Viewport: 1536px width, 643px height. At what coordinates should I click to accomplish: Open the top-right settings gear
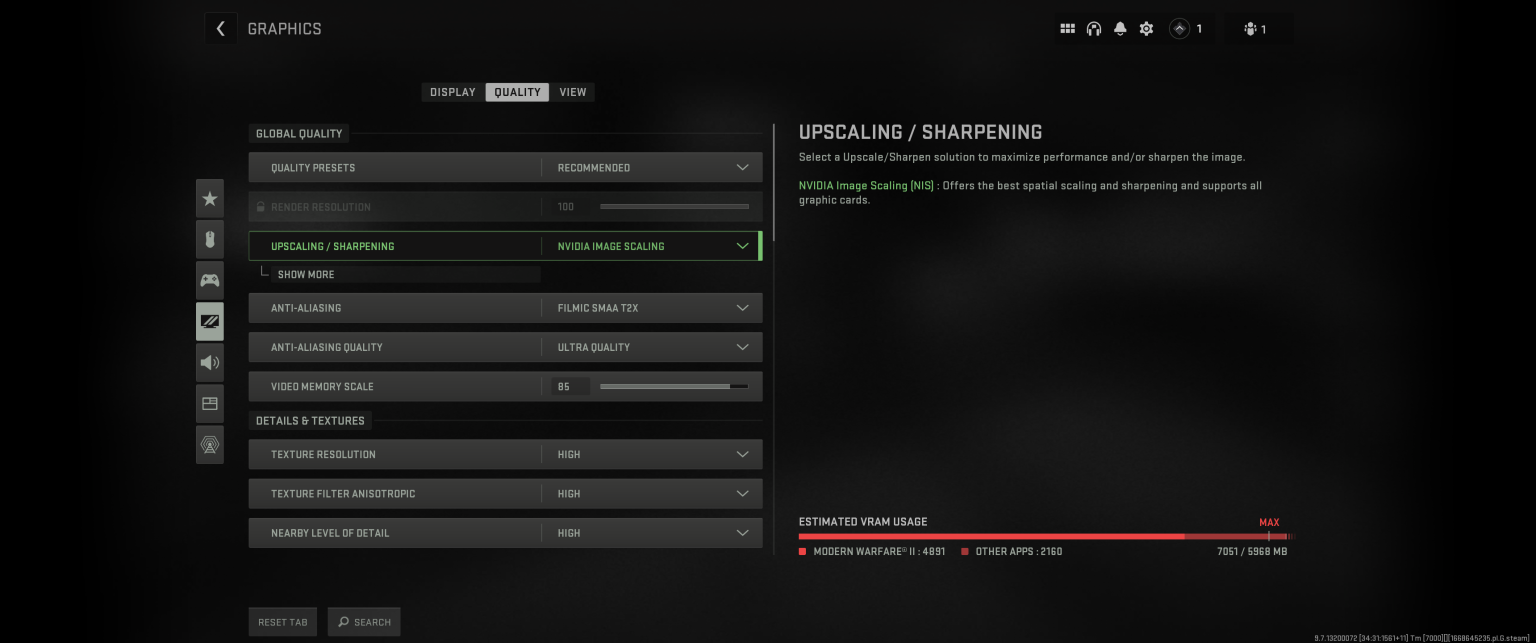tap(1146, 28)
